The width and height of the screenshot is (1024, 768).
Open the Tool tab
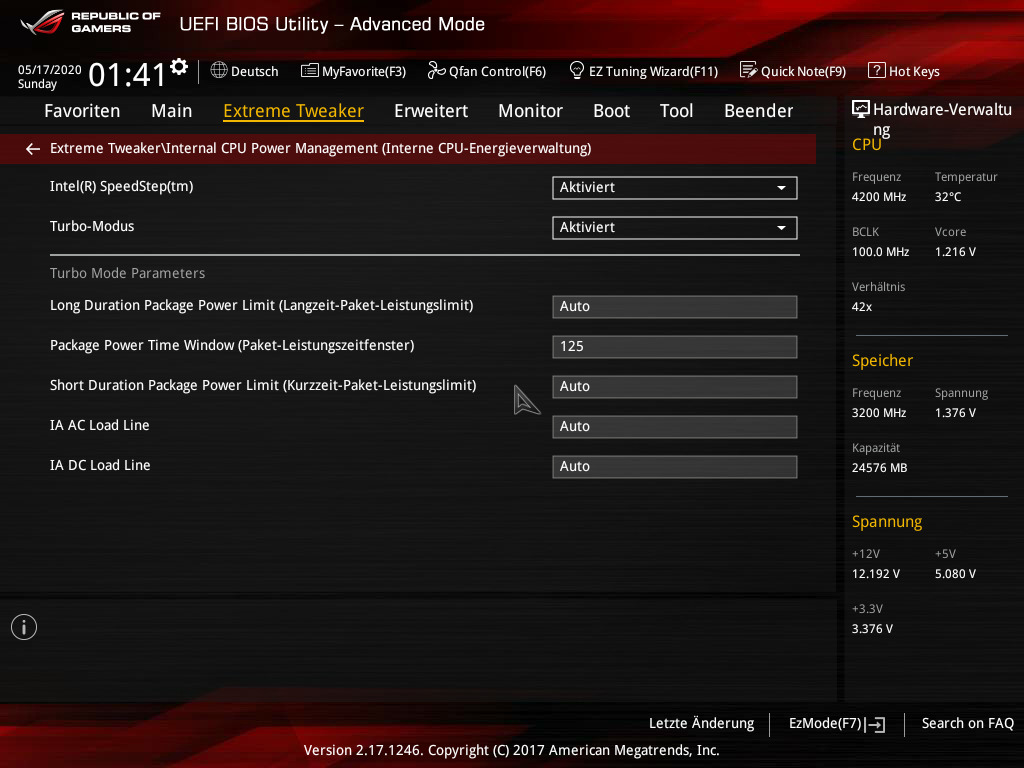tap(677, 111)
